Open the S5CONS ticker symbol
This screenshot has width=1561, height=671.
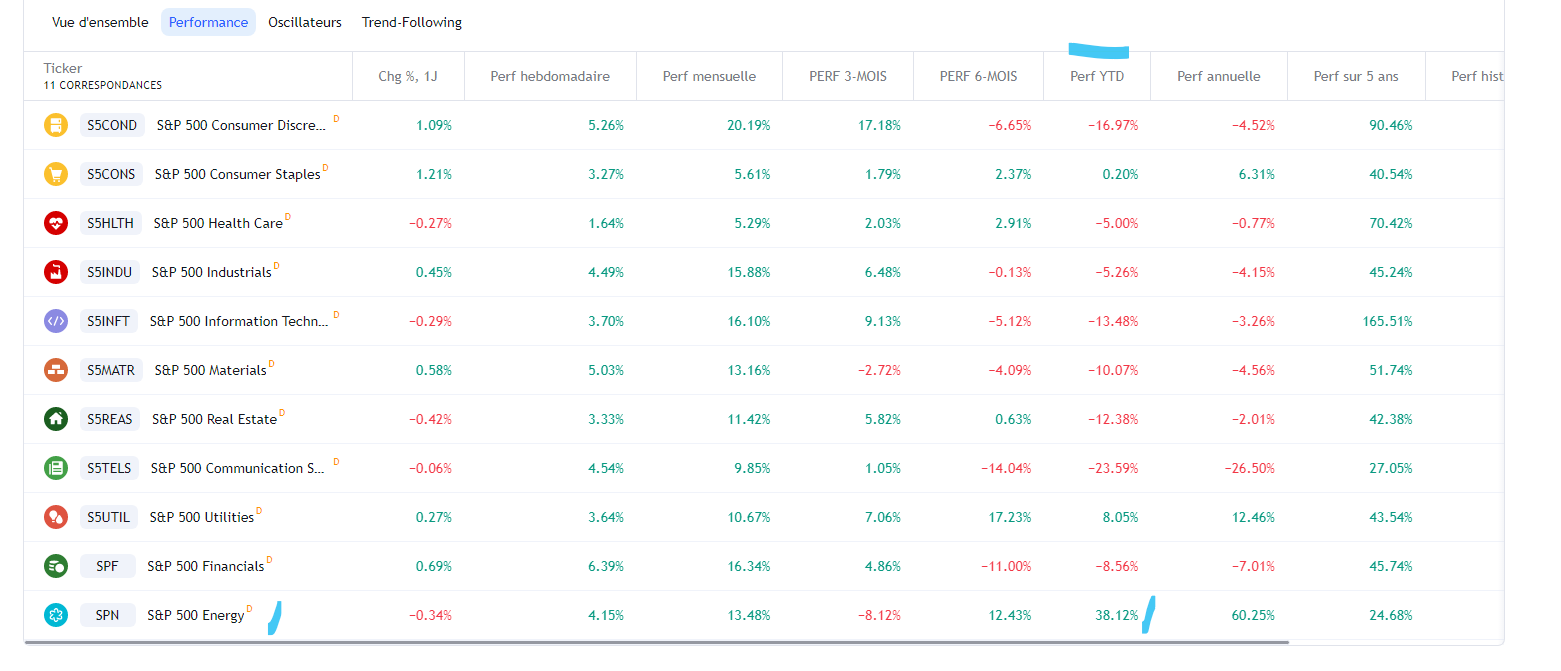pyautogui.click(x=112, y=174)
